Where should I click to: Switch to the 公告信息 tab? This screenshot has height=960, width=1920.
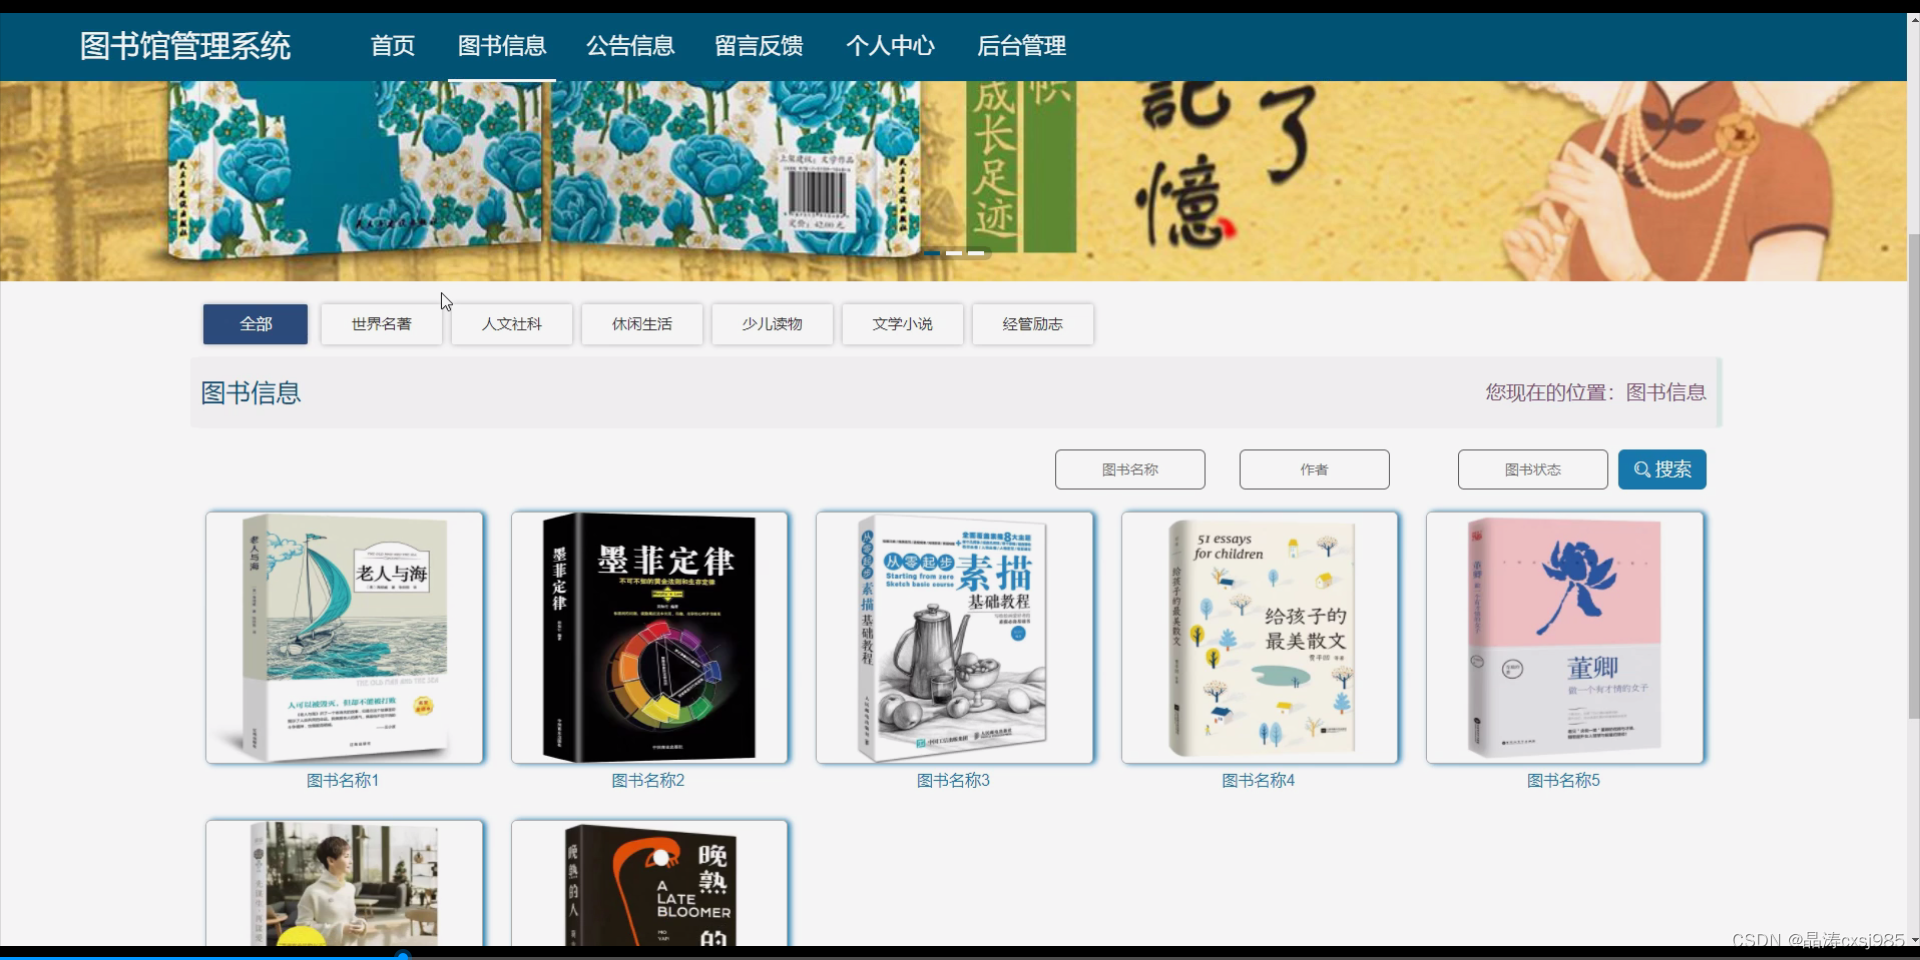[630, 46]
